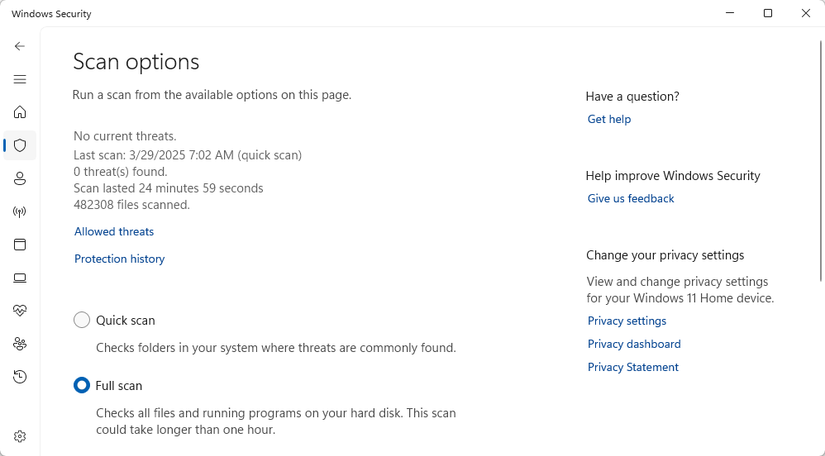Open the Privacy dashboard link

[634, 344]
